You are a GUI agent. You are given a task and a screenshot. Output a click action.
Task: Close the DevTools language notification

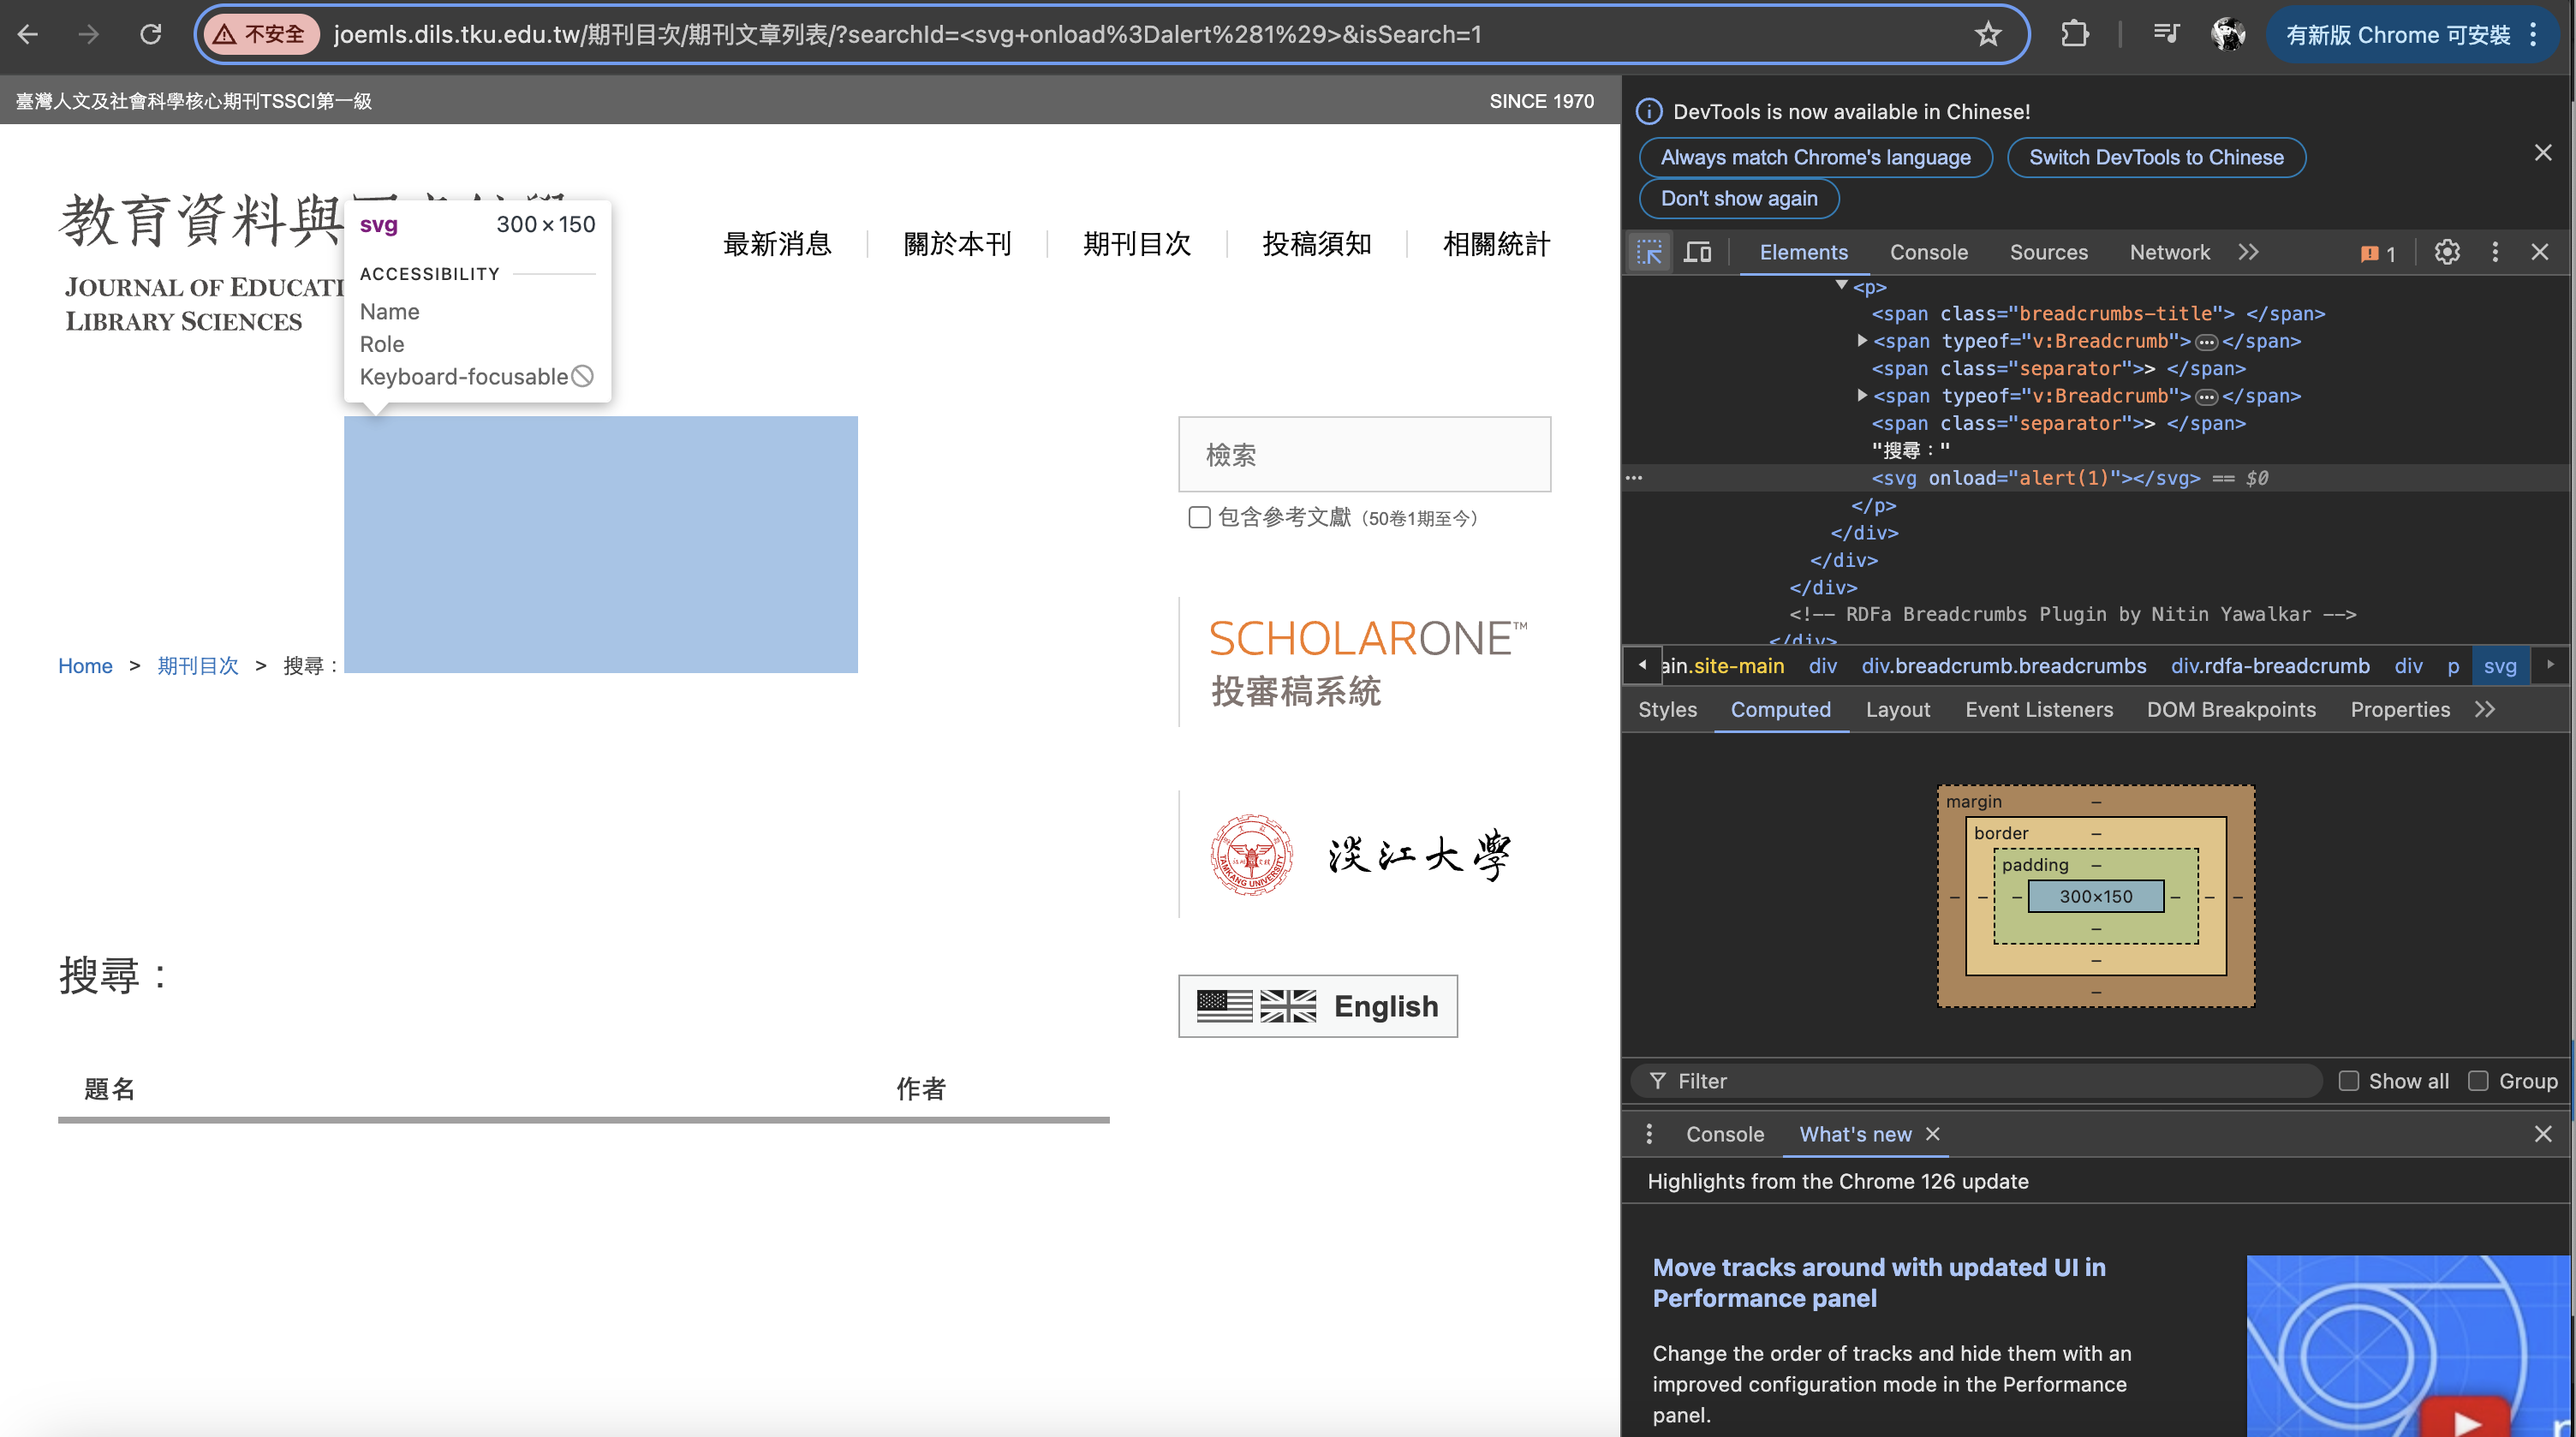tap(2543, 152)
